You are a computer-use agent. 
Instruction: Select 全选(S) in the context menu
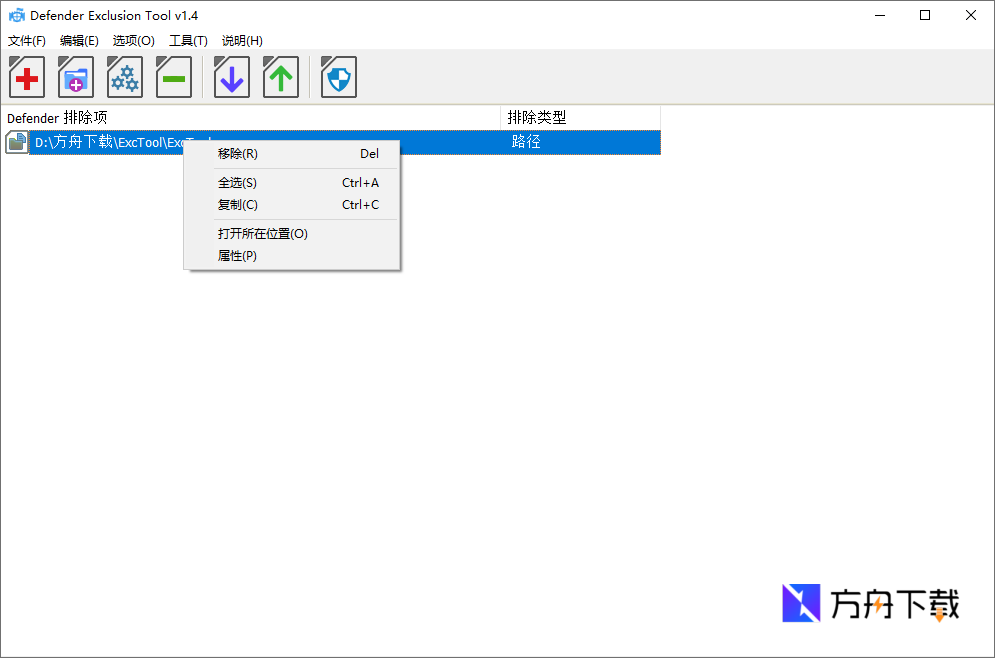pyautogui.click(x=237, y=182)
